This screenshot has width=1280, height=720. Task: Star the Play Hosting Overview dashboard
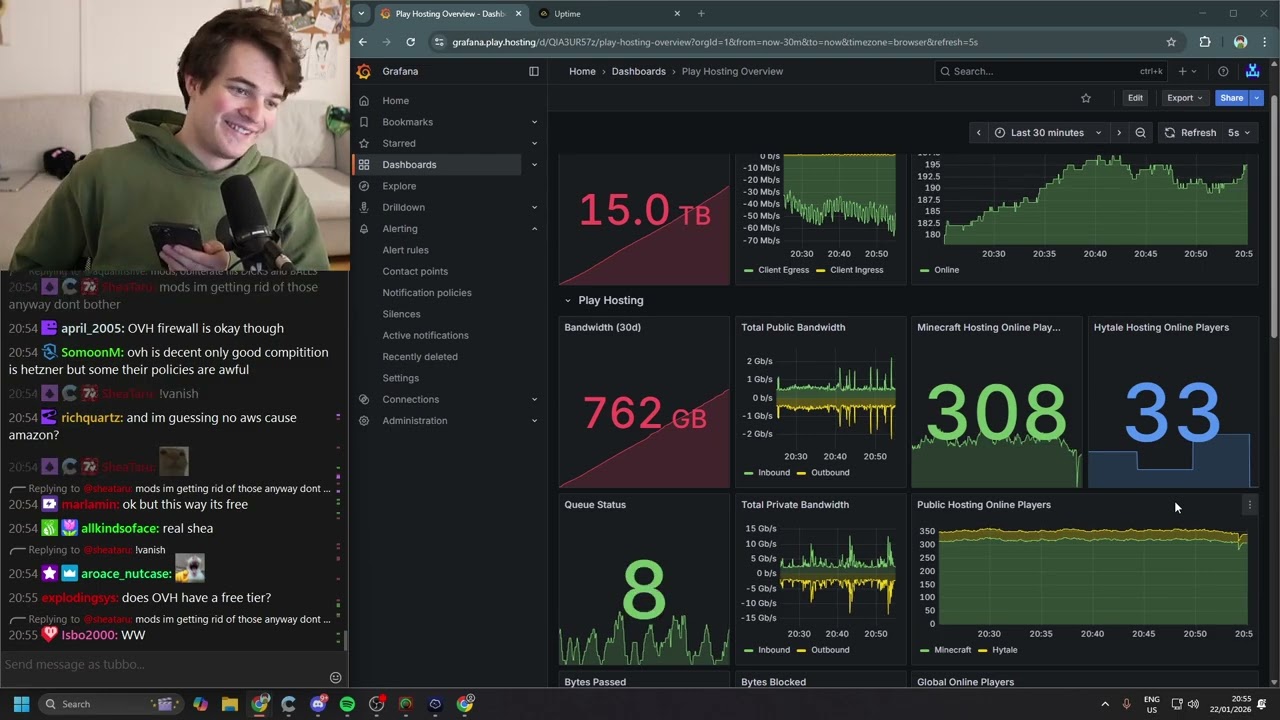[x=1086, y=98]
